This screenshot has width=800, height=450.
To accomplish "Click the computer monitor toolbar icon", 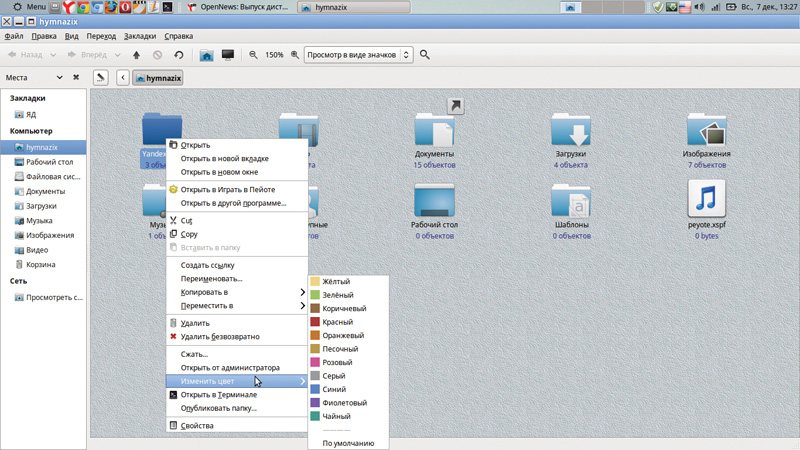I will pyautogui.click(x=228, y=55).
